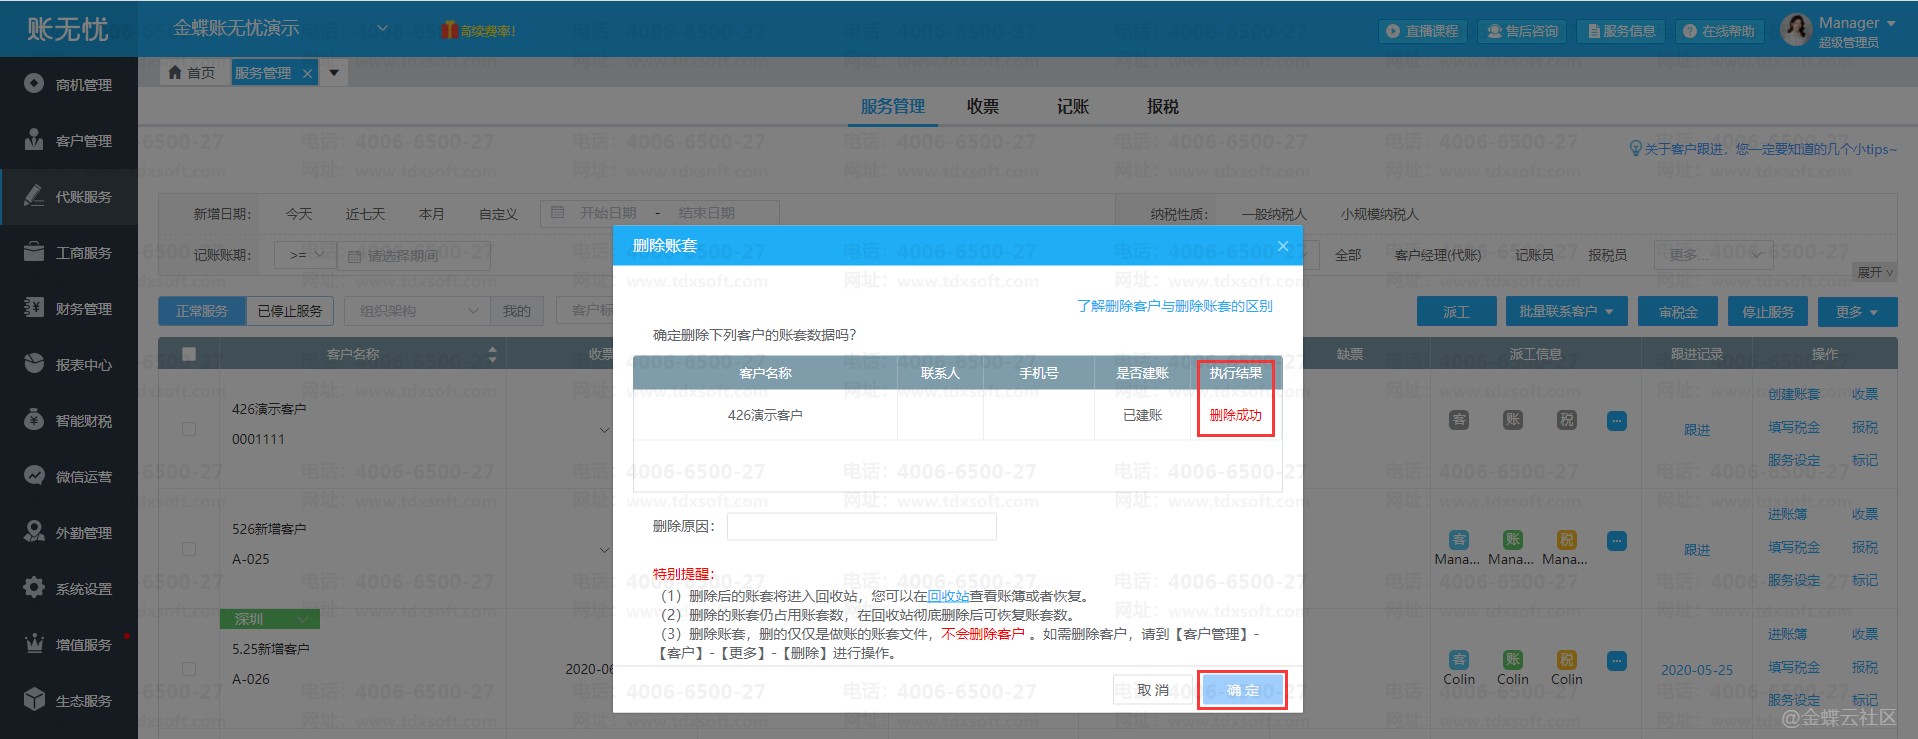Open the 组织架构 dropdown filter

point(417,312)
